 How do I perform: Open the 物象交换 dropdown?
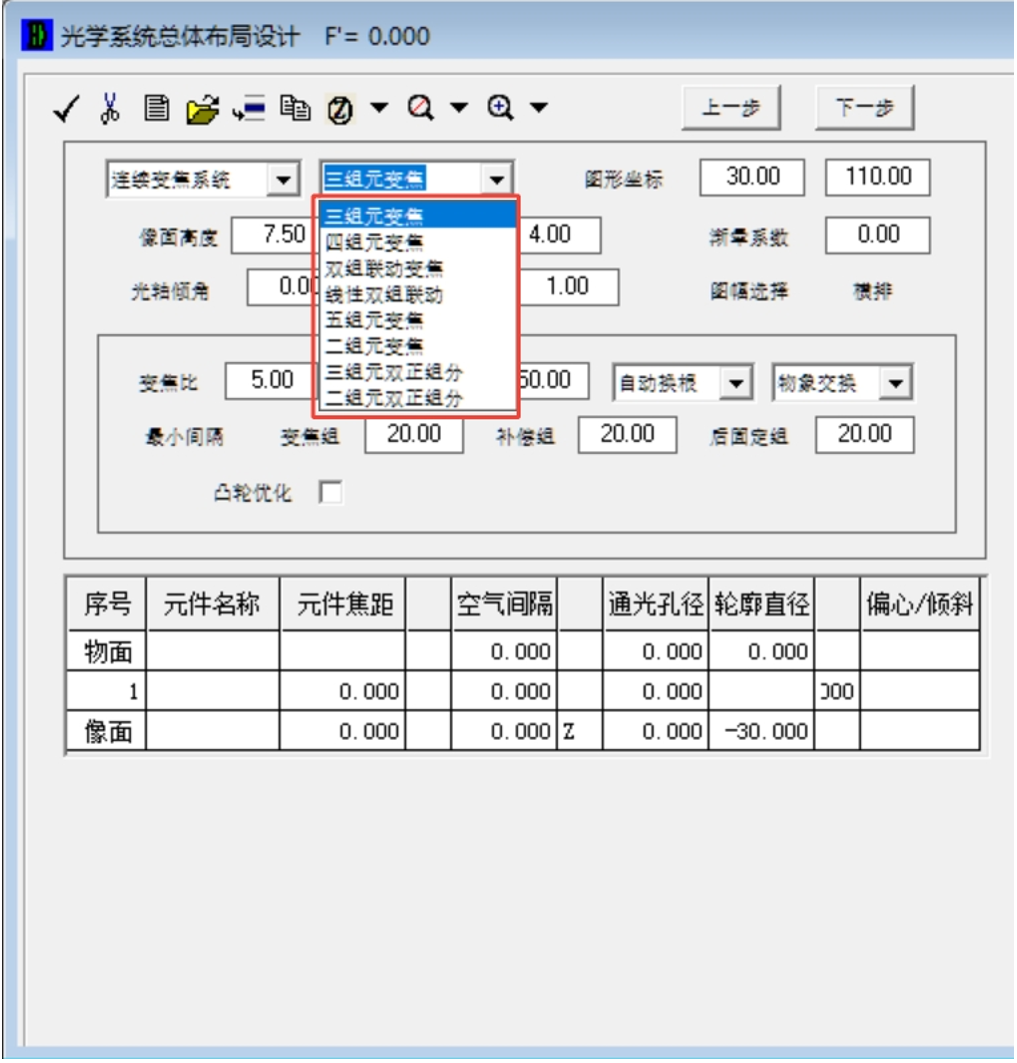(895, 383)
